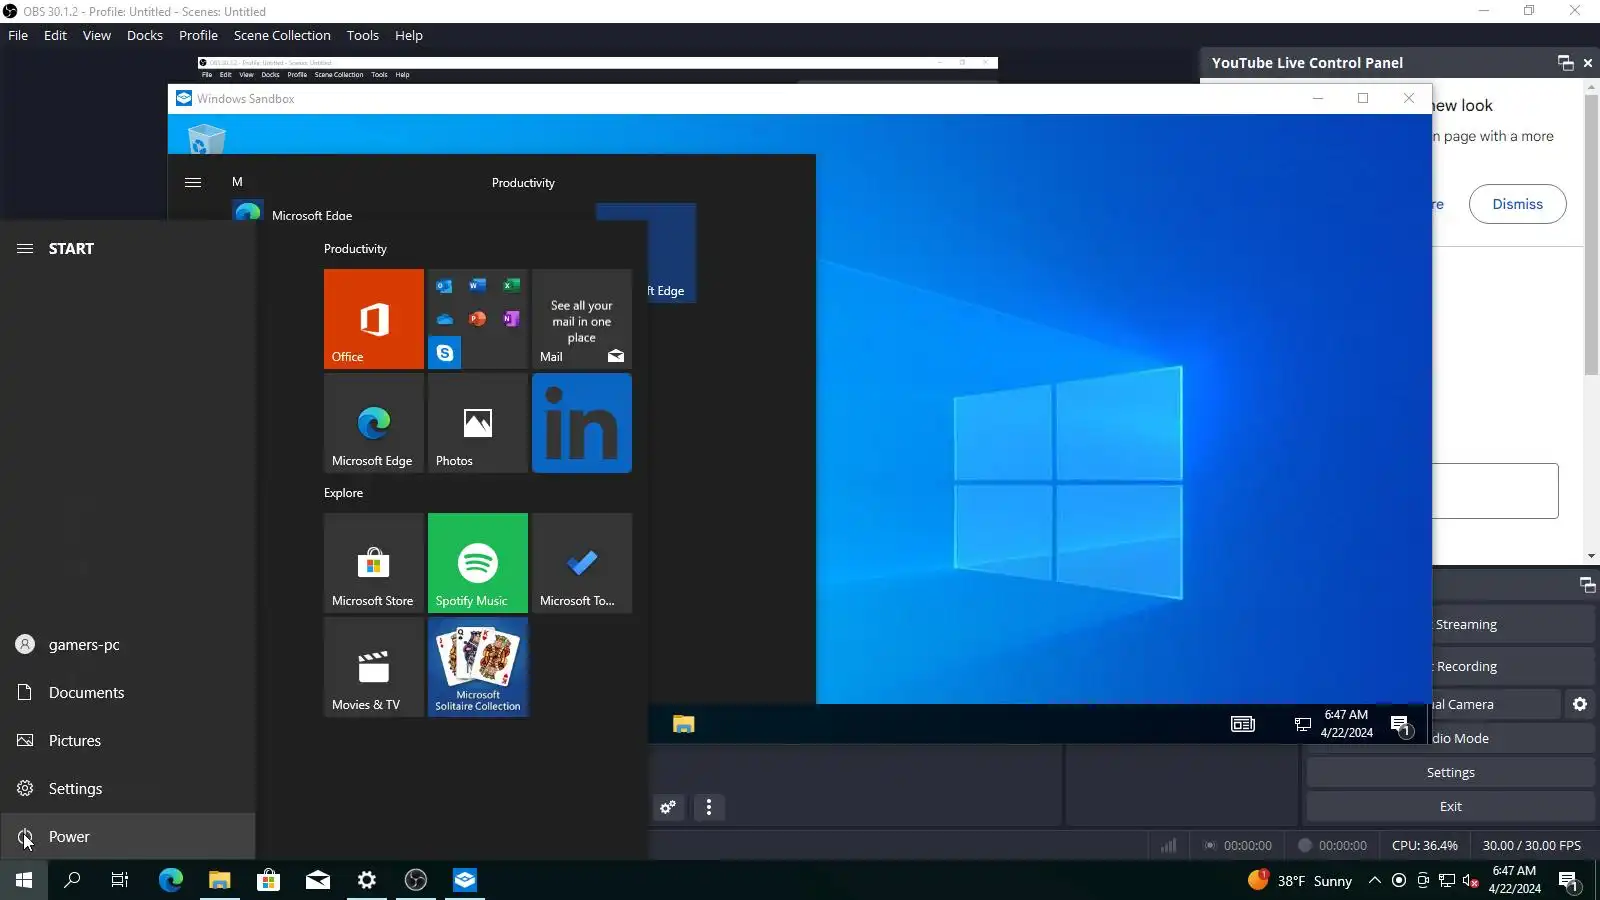Open the Office tile in Start menu

373,319
